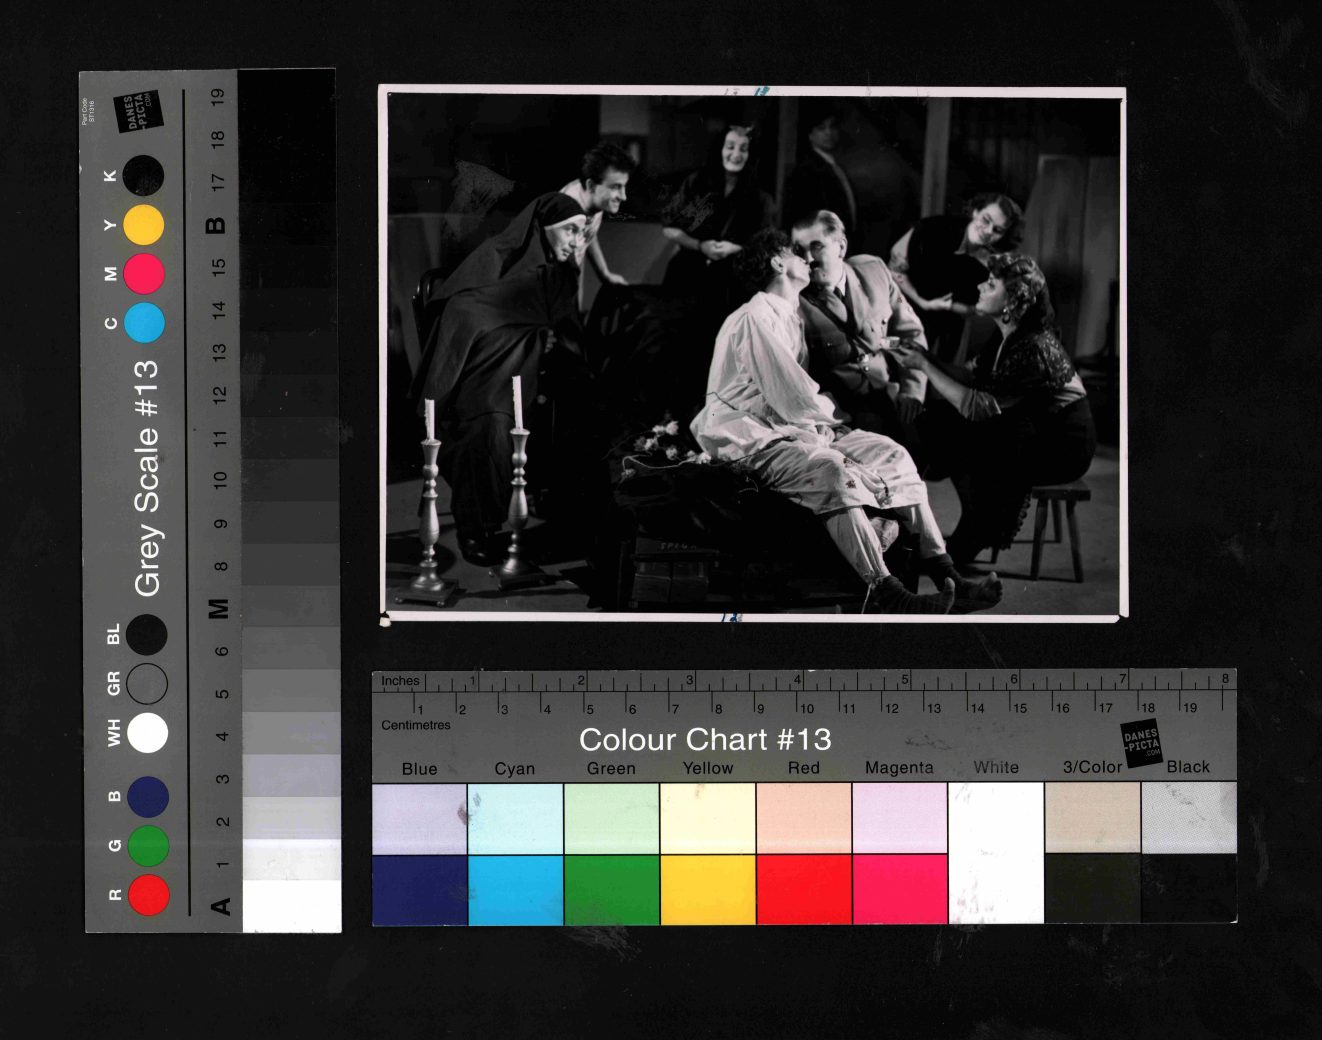Click the green circle labeled G
The height and width of the screenshot is (1040, 1322).
coord(148,846)
